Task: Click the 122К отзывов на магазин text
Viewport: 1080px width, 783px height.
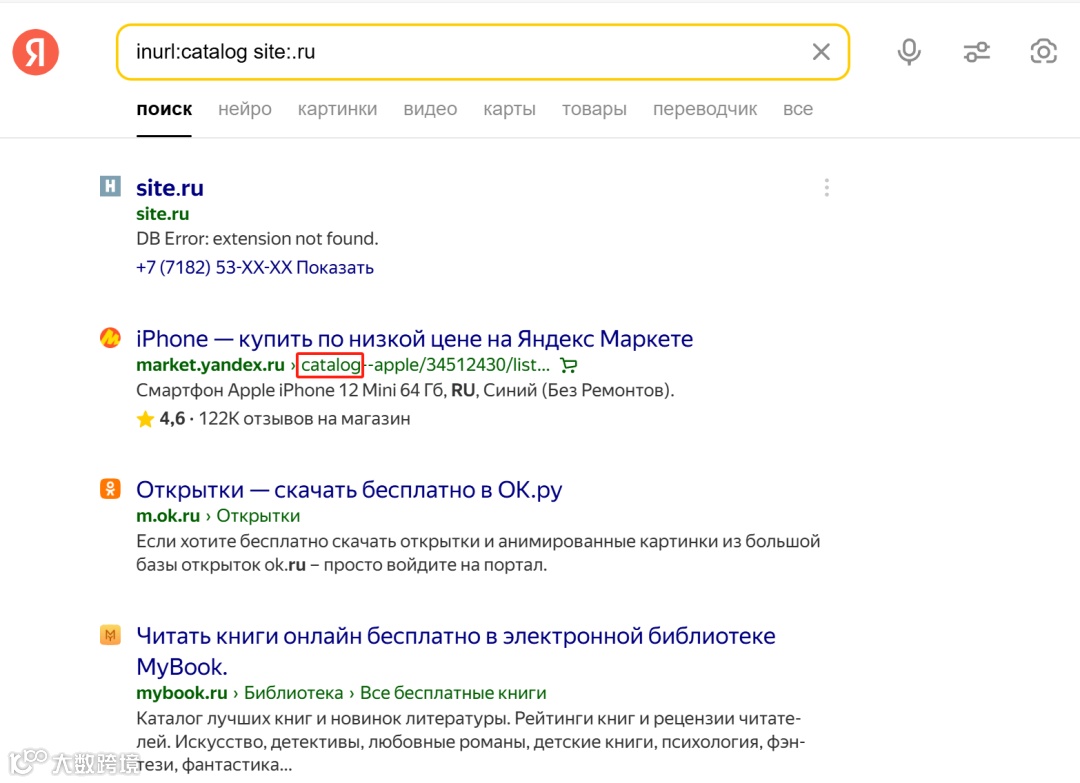Action: click(304, 419)
